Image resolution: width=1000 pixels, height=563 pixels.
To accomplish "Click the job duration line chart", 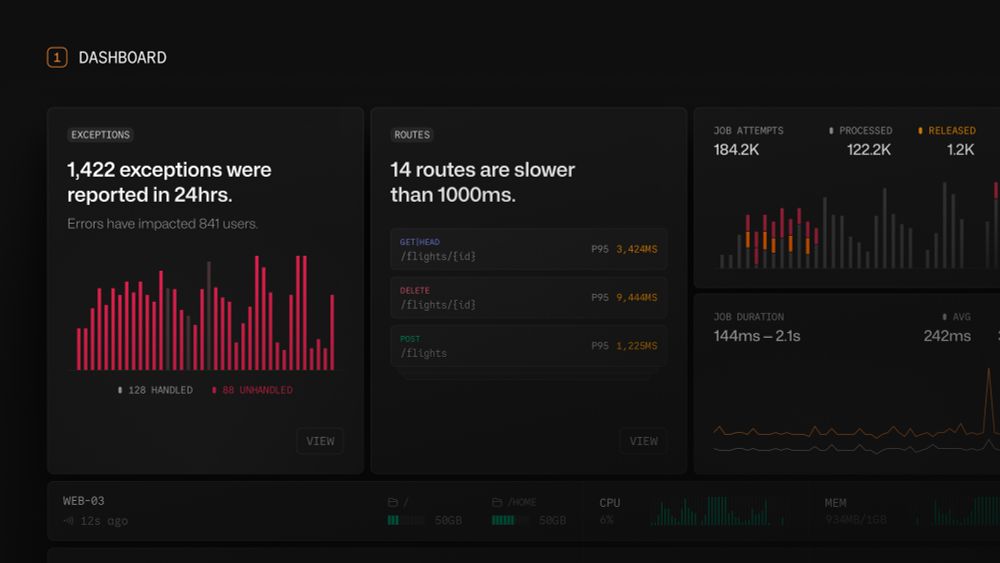I will (857, 411).
